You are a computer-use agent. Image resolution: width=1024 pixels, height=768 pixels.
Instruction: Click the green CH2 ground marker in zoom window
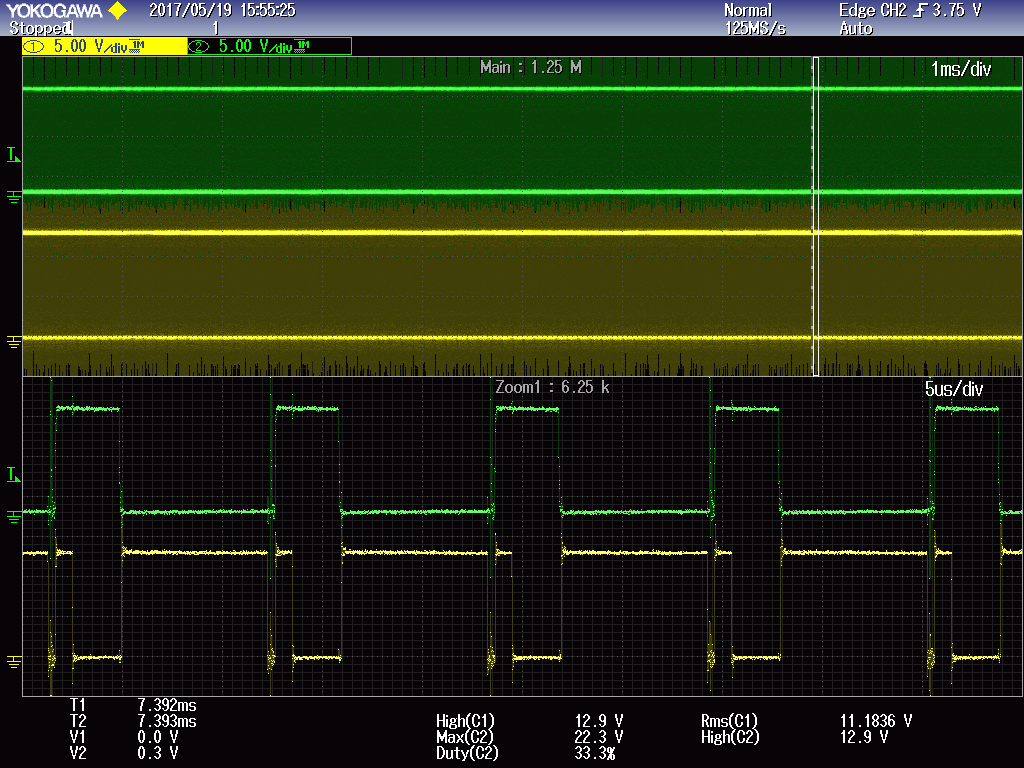[13, 517]
